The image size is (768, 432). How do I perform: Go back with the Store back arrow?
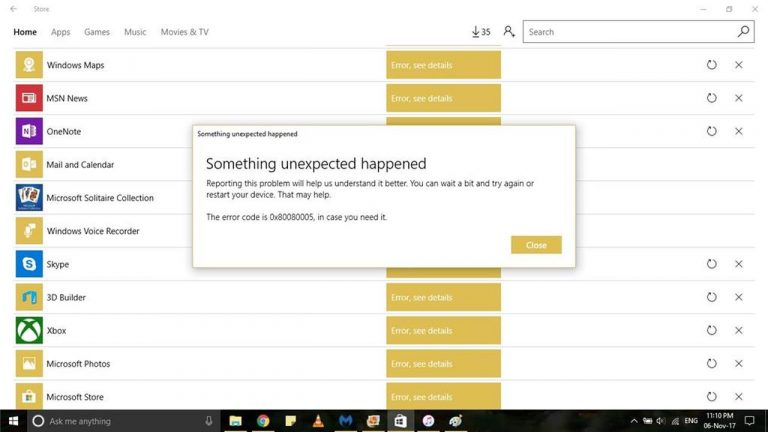pos(14,9)
